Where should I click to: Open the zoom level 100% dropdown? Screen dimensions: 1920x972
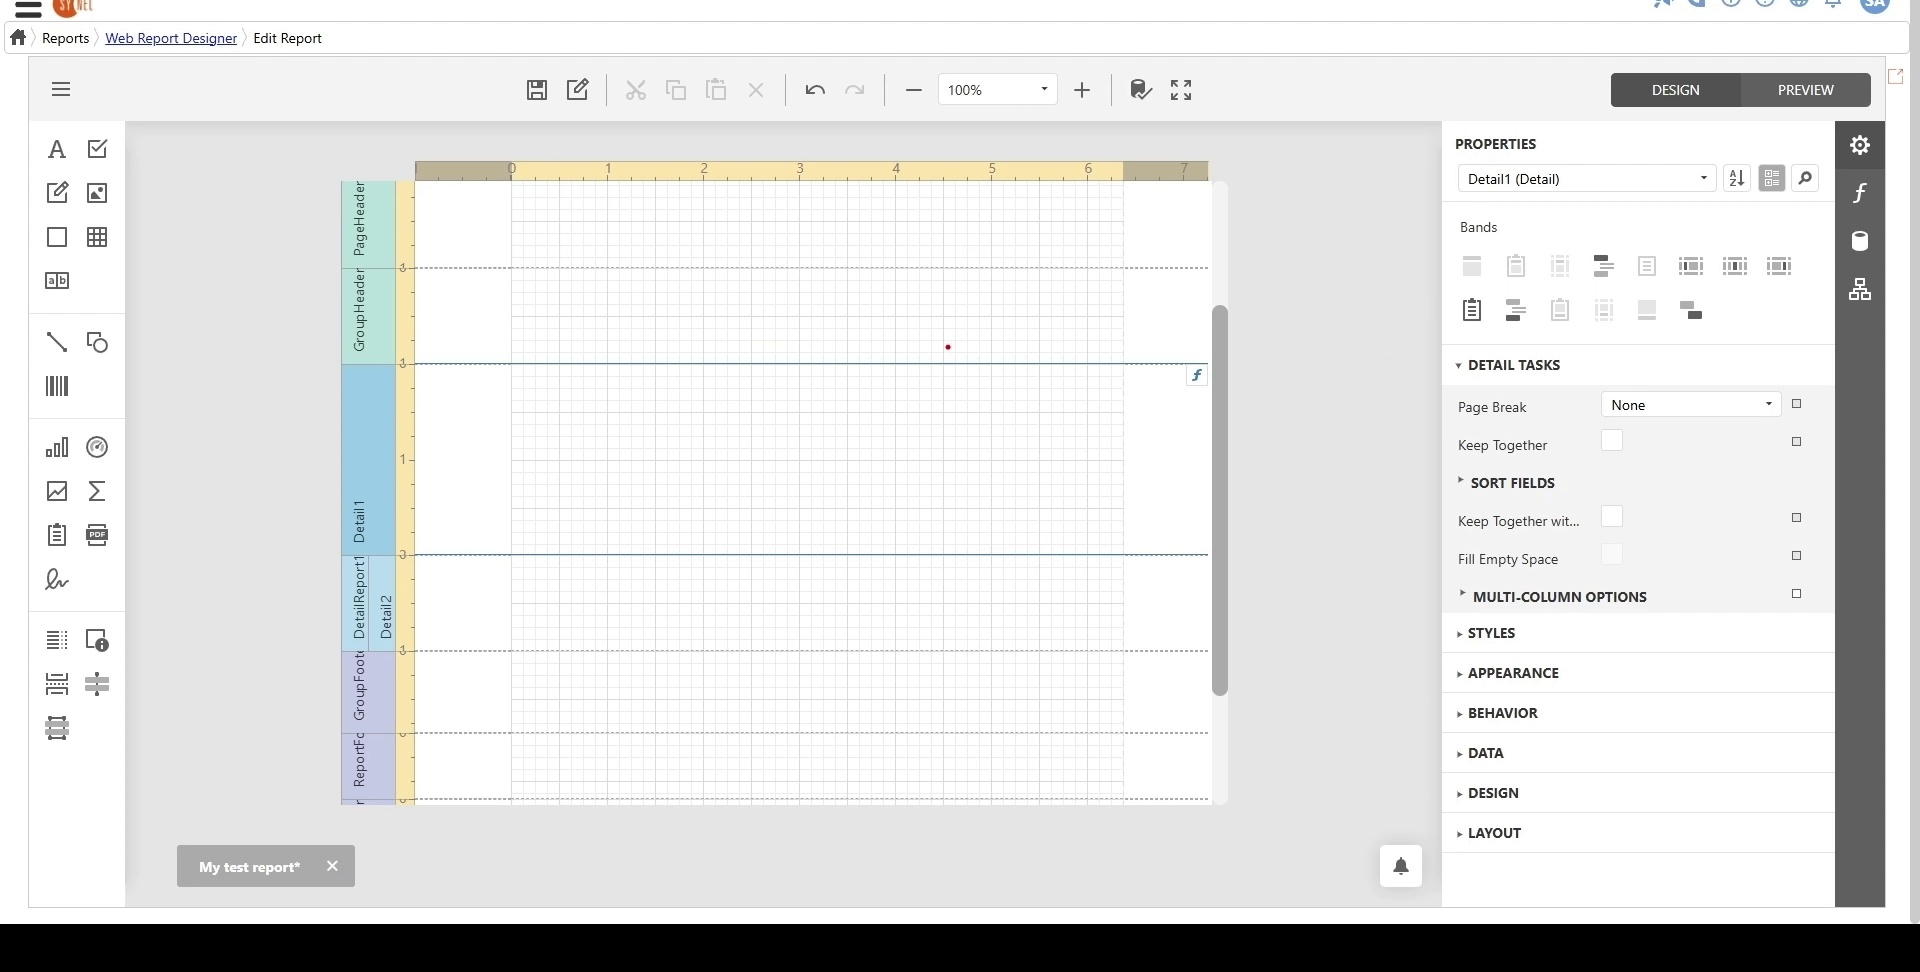pos(997,90)
